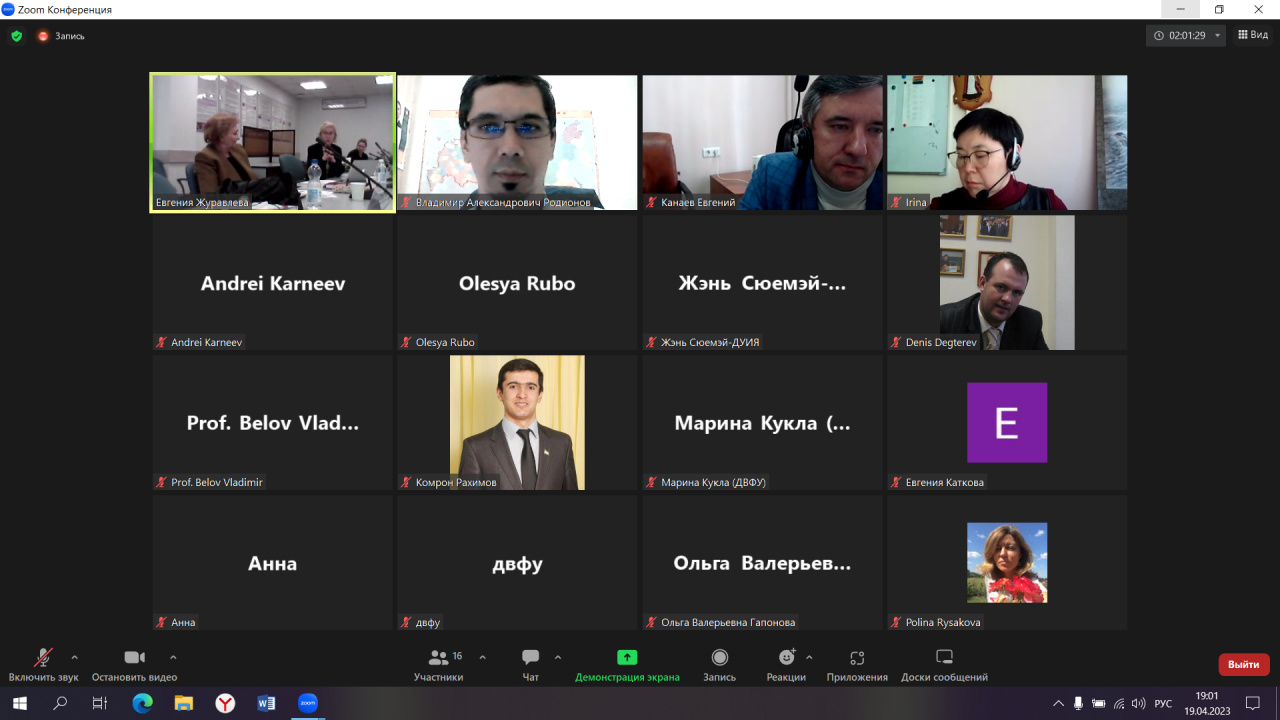Stop the video camera

[x=134, y=658]
